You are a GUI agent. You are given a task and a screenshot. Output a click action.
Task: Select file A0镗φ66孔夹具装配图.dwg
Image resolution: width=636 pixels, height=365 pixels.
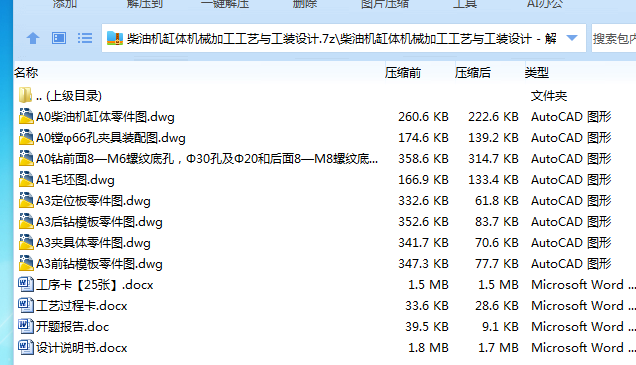111,138
